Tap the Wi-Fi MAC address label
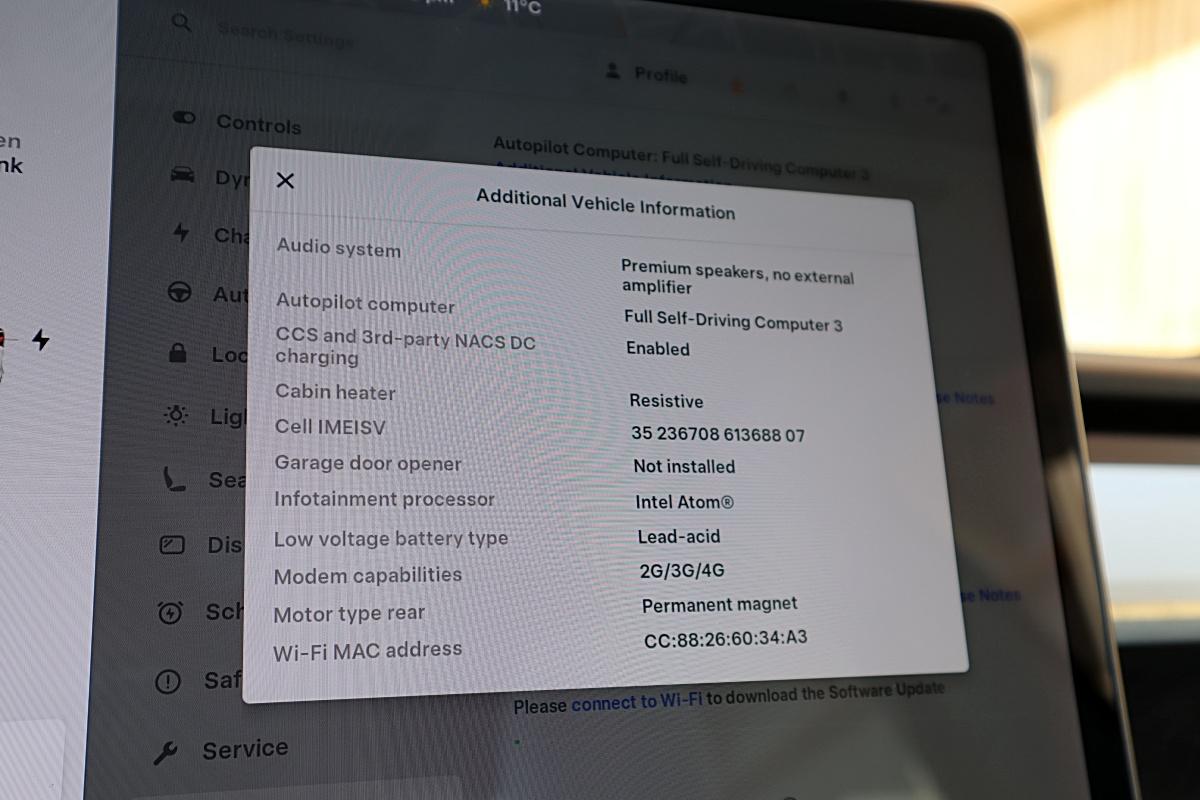Screen dimensions: 1200x800 point(368,651)
